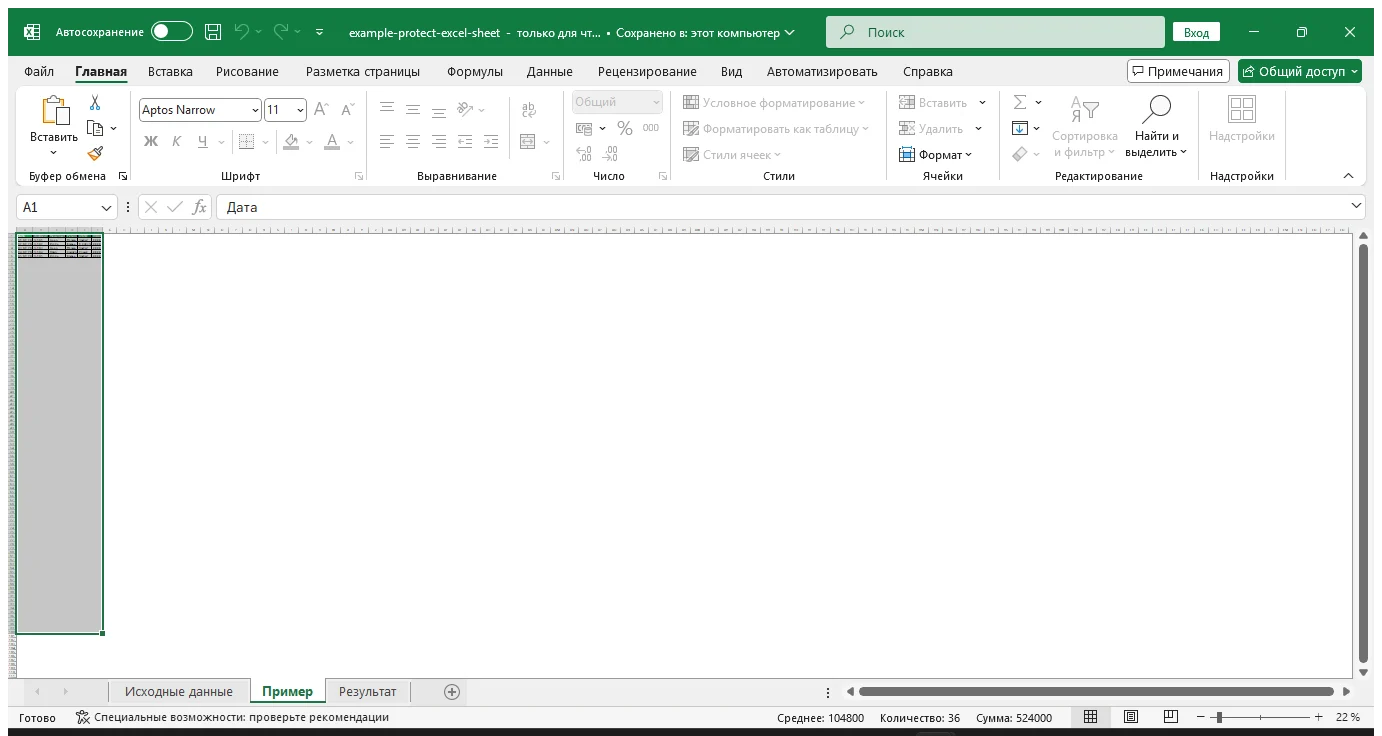This screenshot has height=736, width=1382.
Task: Click the Merge and Center icon
Action: click(528, 141)
